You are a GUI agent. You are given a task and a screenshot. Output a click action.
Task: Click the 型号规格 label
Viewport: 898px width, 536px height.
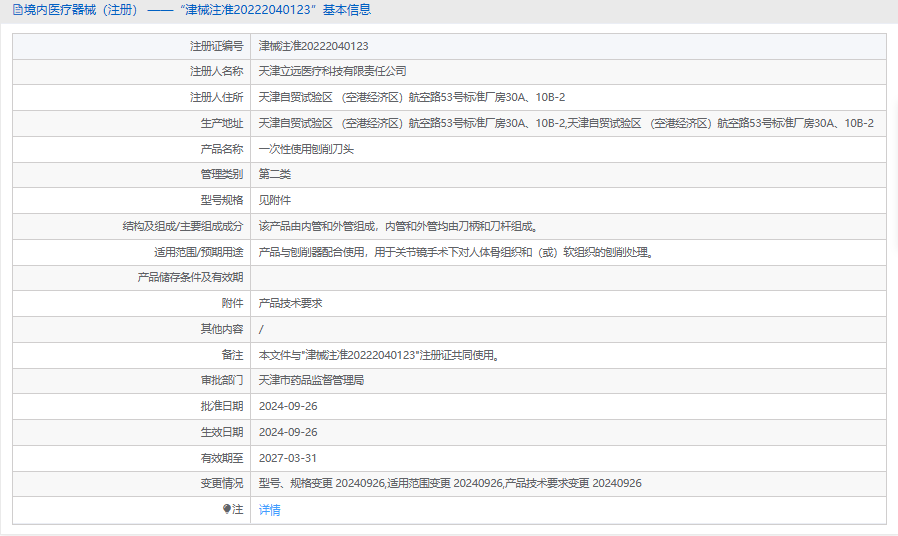(x=222, y=200)
